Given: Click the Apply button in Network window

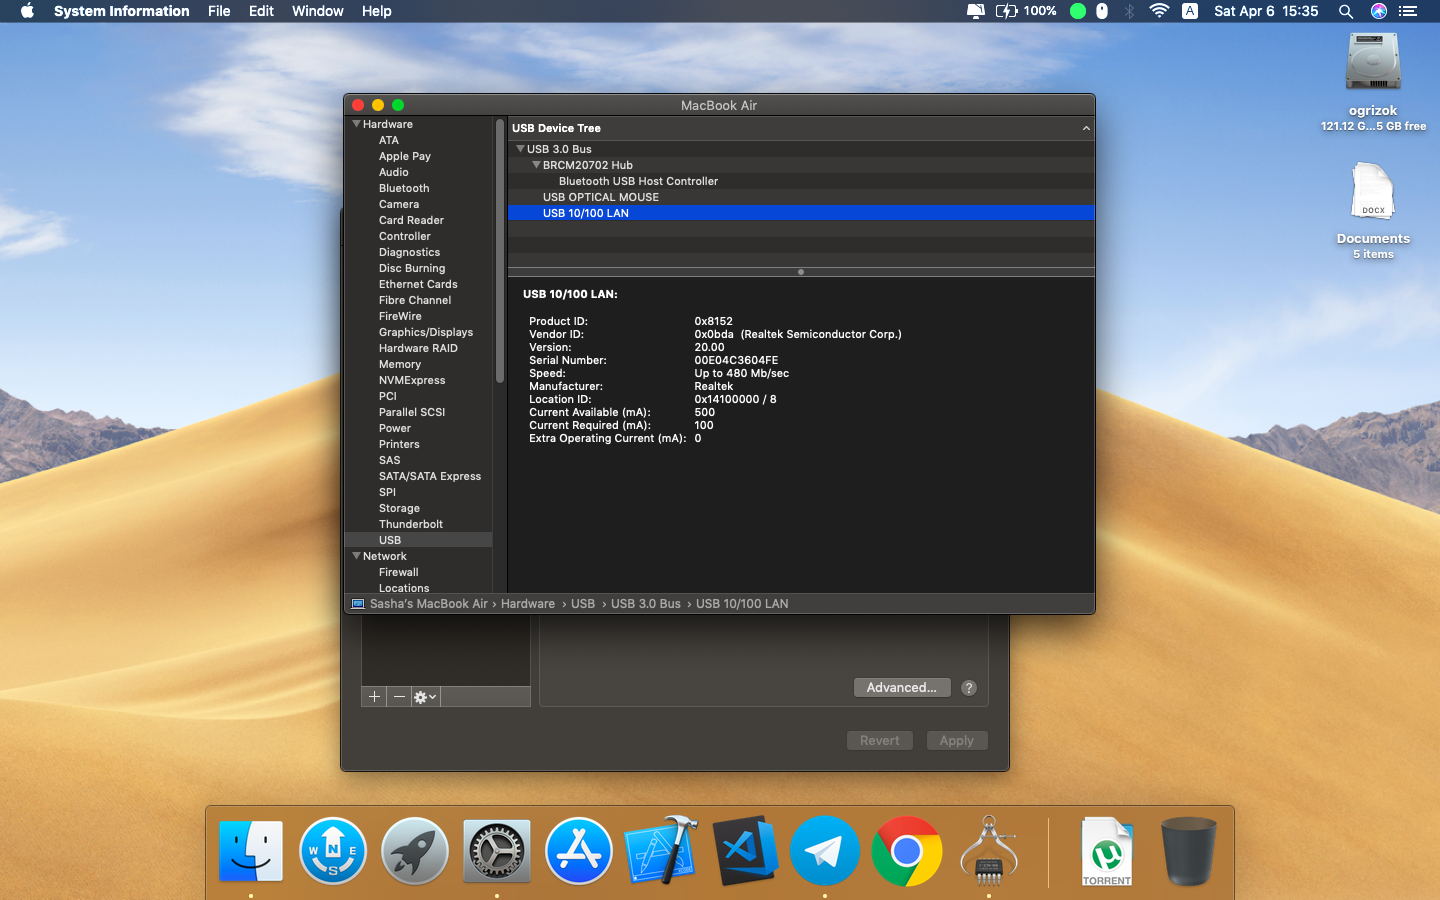Looking at the screenshot, I should [957, 741].
